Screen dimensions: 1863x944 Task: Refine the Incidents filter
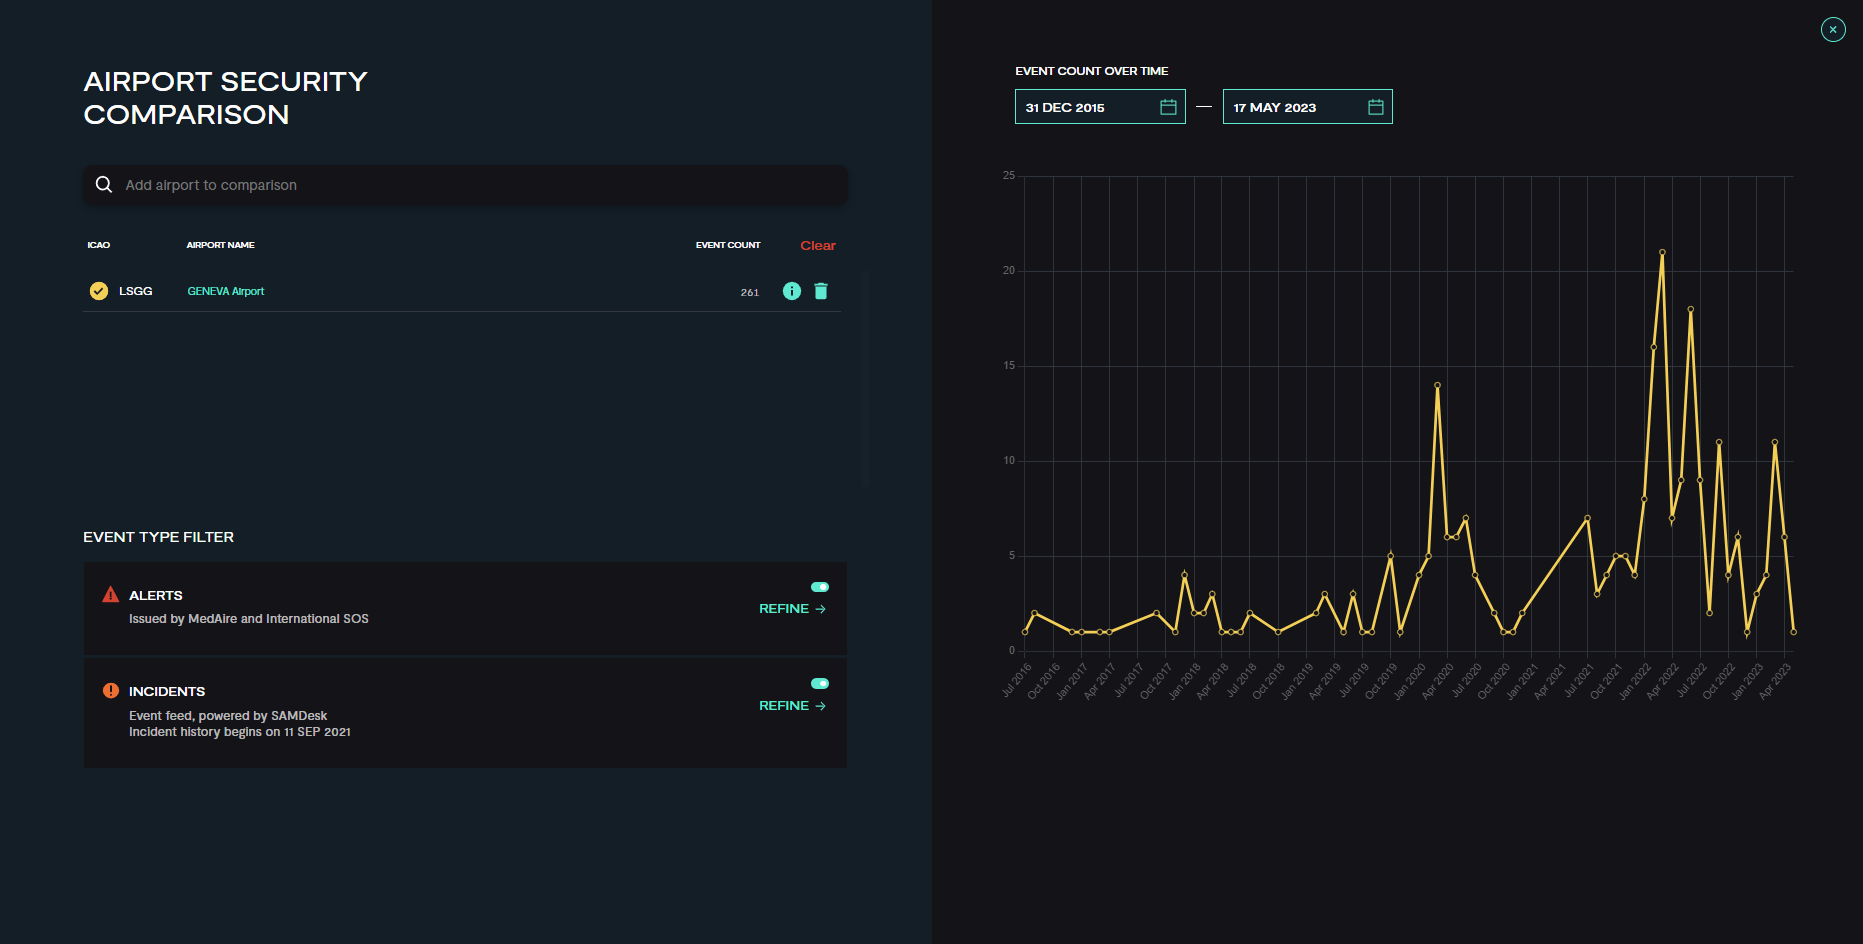pos(792,706)
